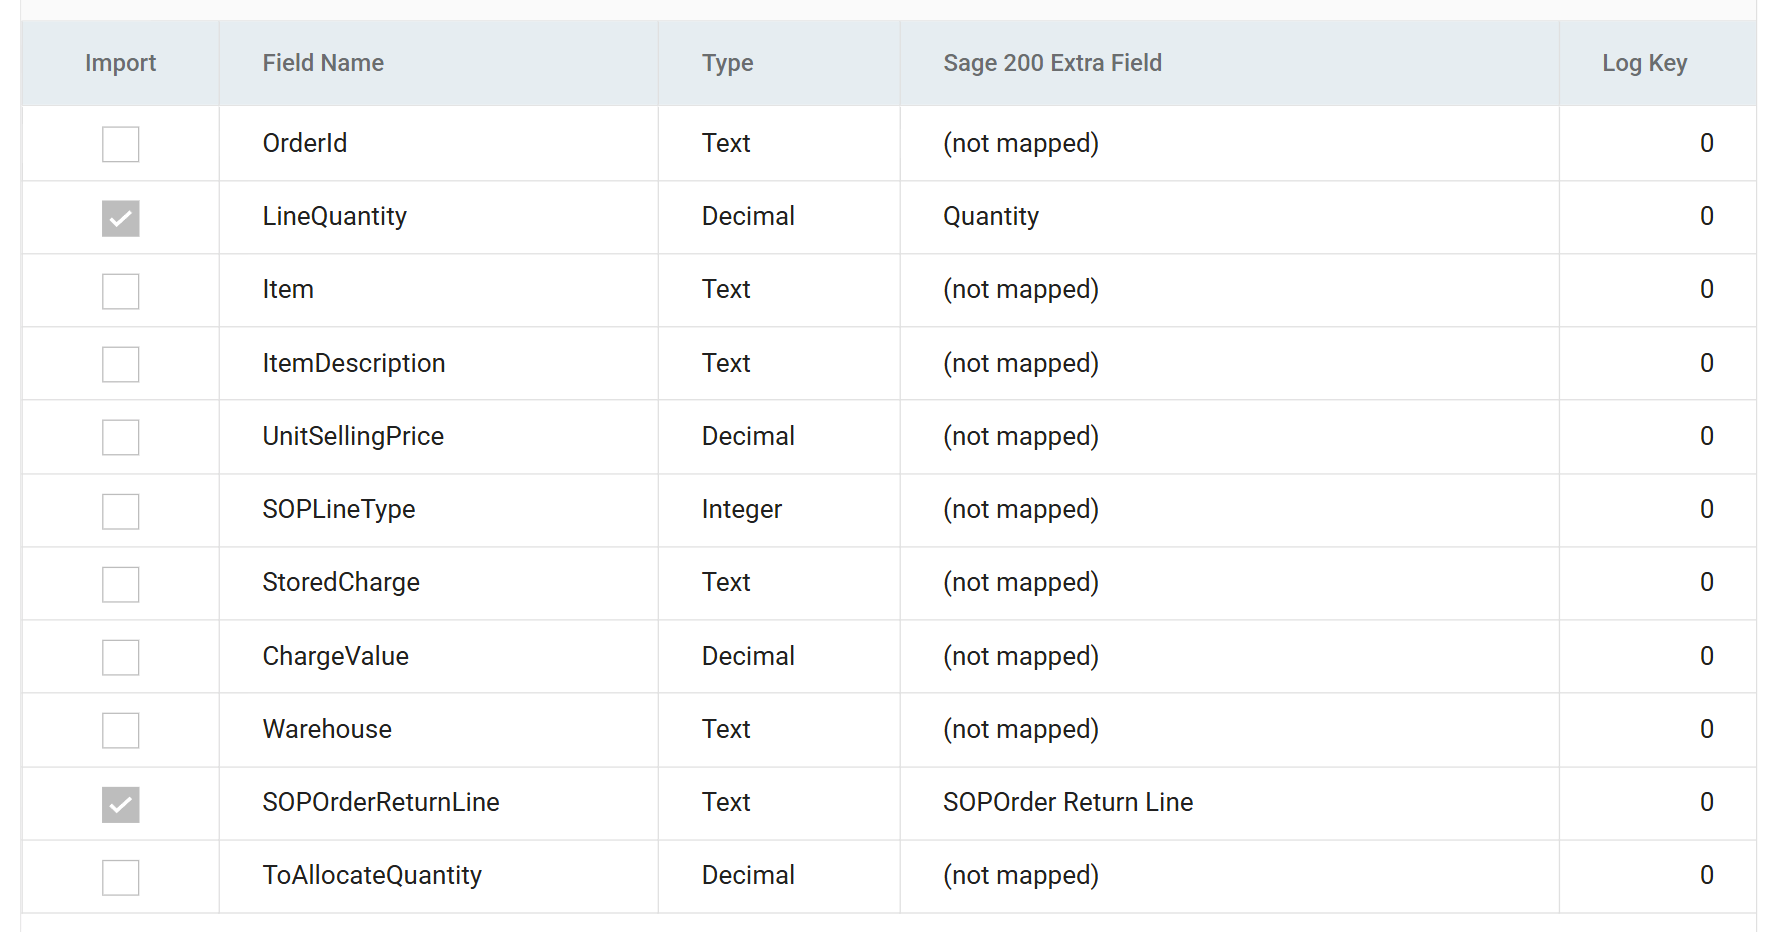The height and width of the screenshot is (932, 1776).
Task: Click 'Integer' type for SOPLineType
Action: (742, 510)
